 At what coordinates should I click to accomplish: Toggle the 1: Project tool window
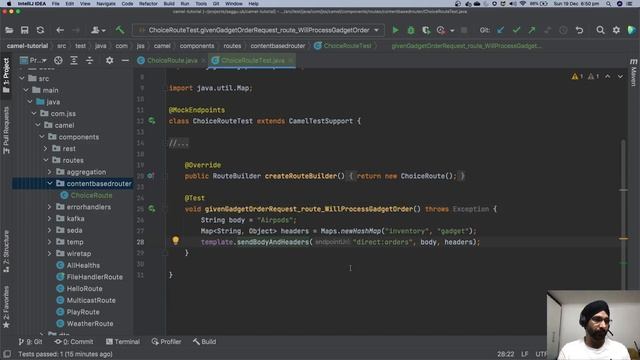point(6,76)
